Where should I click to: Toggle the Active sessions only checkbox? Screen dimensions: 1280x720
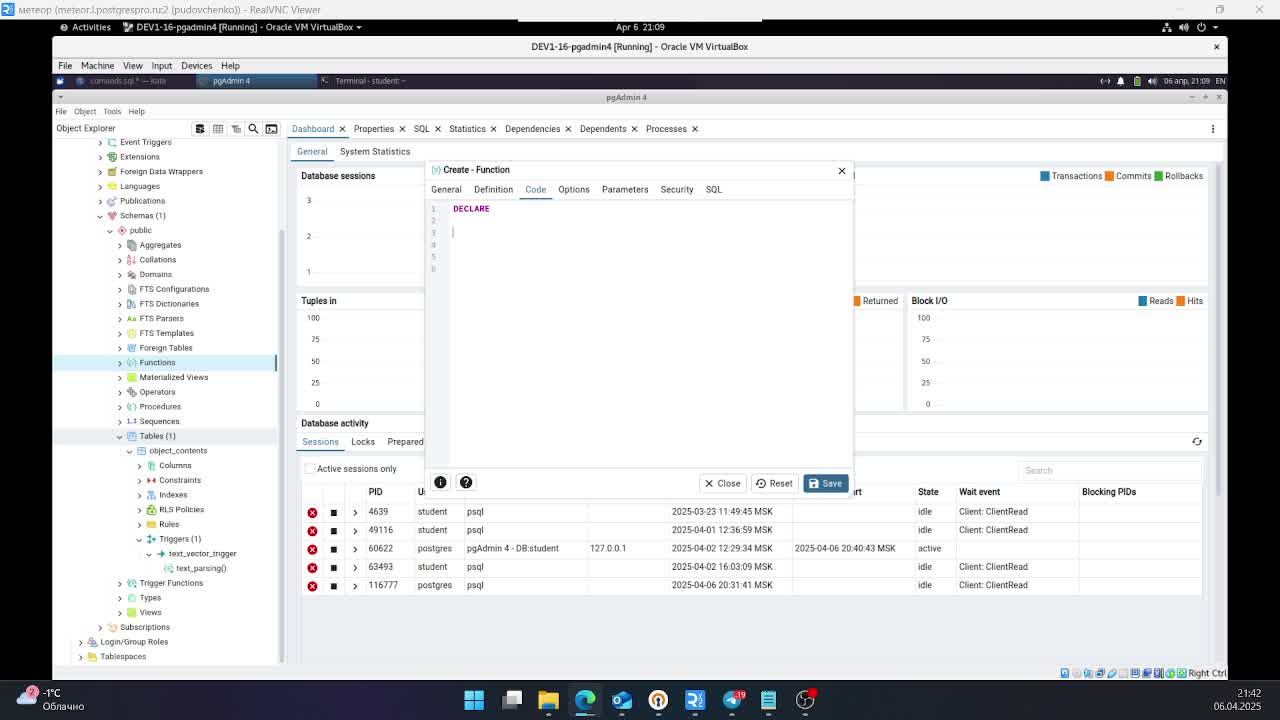click(x=310, y=469)
